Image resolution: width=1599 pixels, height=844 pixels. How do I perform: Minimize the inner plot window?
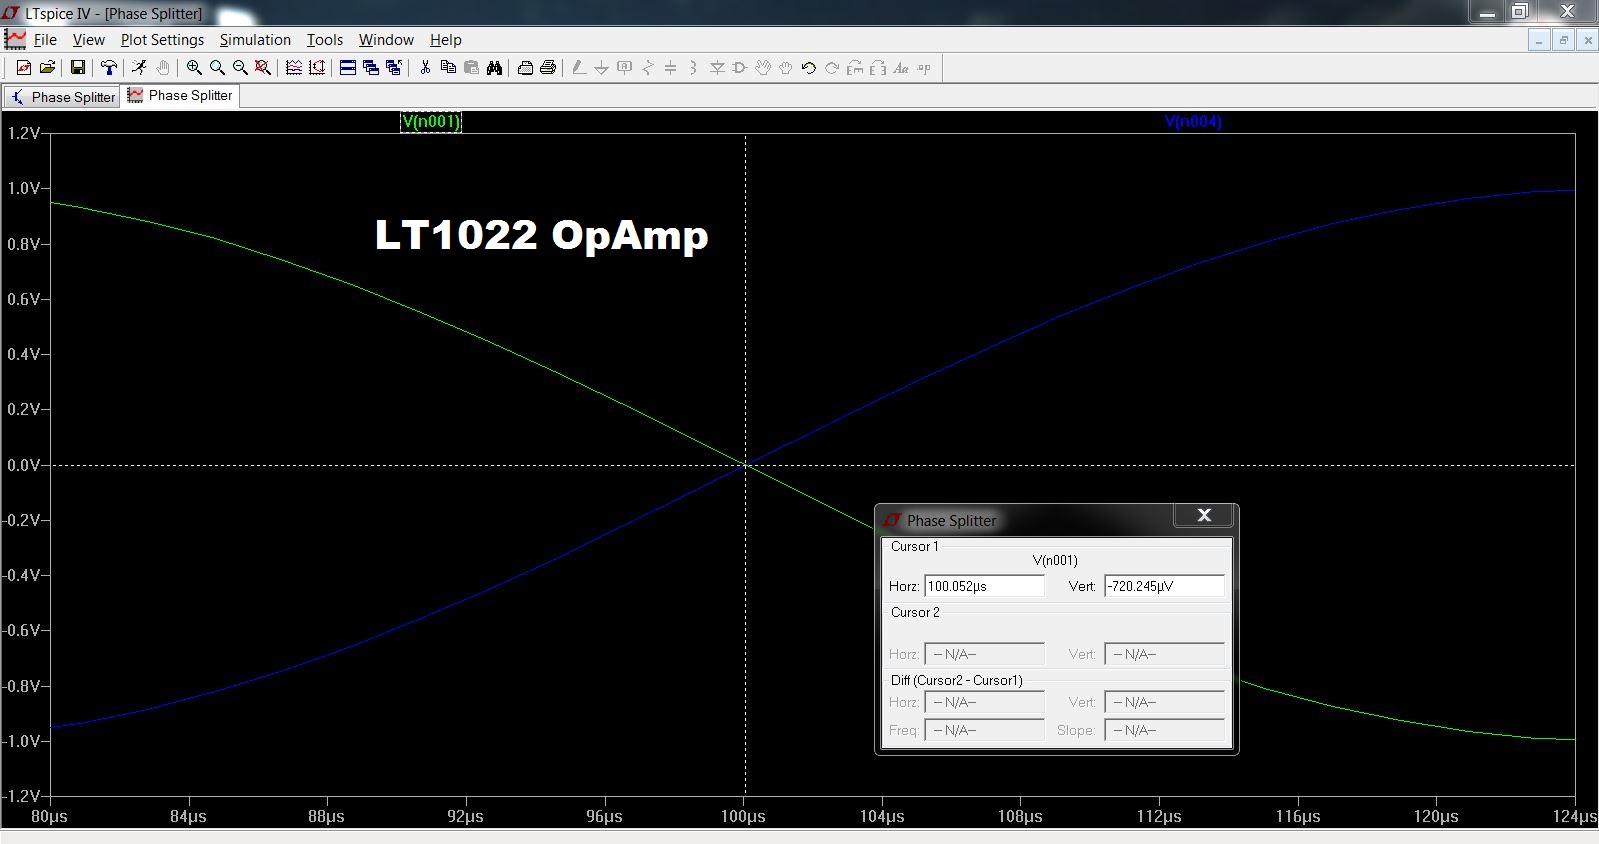[1539, 40]
